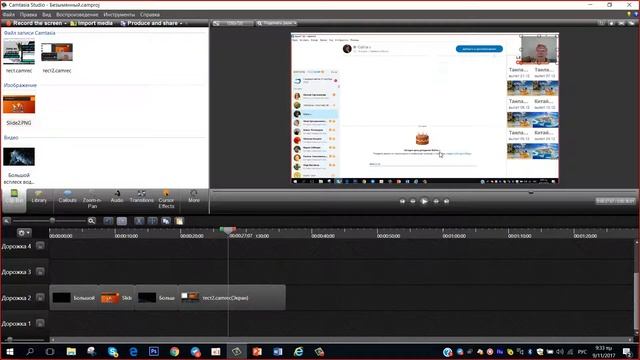Expand Produce and share dropdown arrow
640x360 pixels.
(181, 24)
